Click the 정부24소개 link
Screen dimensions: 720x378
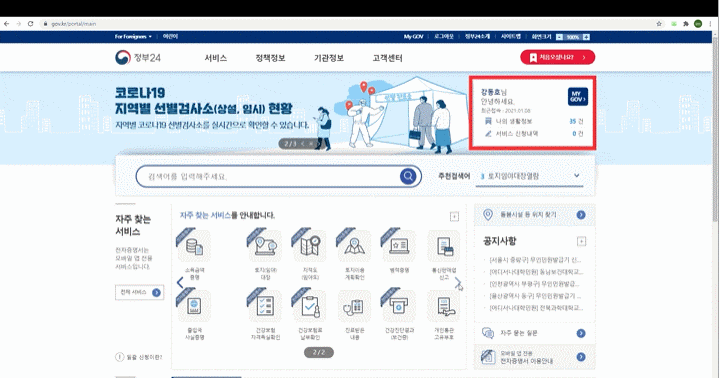coord(477,37)
